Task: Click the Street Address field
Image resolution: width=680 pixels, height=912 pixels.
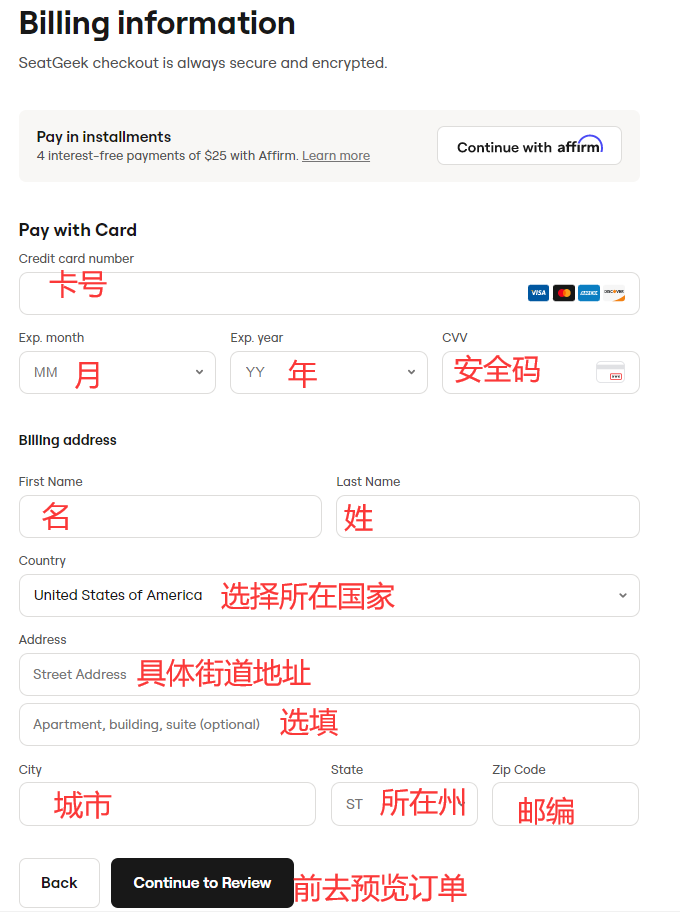Action: coord(329,674)
